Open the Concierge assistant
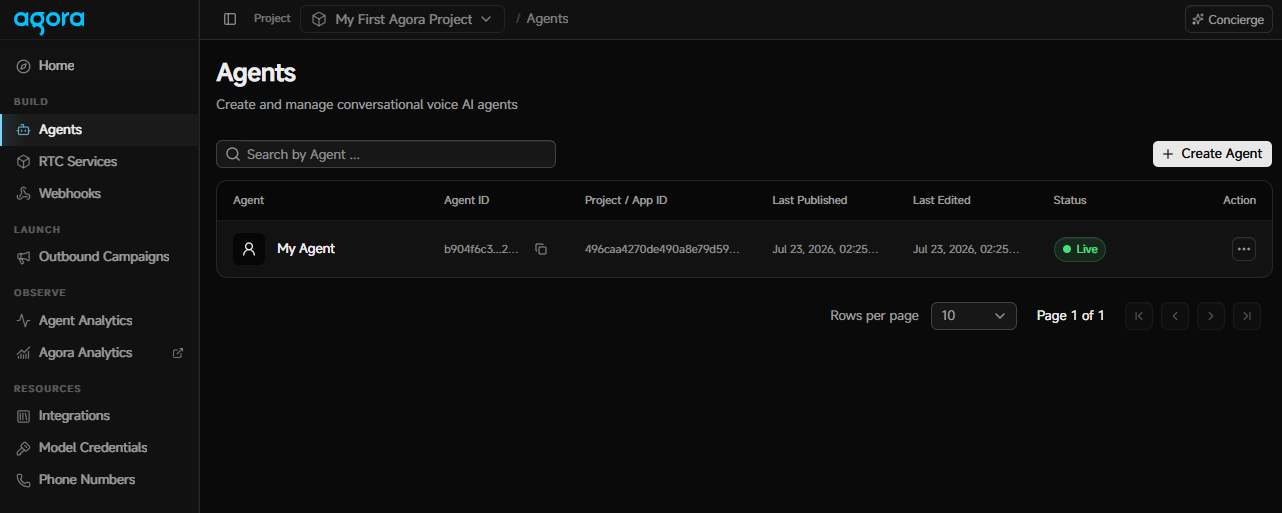Image resolution: width=1282 pixels, height=513 pixels. coord(1229,19)
